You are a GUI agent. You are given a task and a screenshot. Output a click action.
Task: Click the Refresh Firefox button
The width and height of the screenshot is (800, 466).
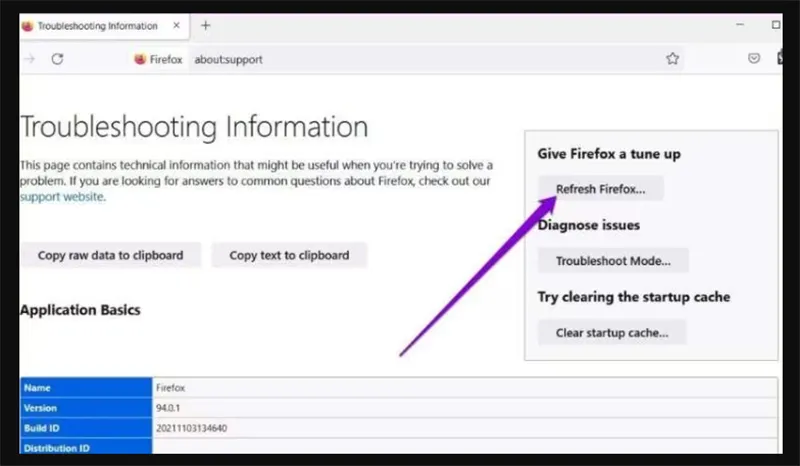click(x=601, y=189)
